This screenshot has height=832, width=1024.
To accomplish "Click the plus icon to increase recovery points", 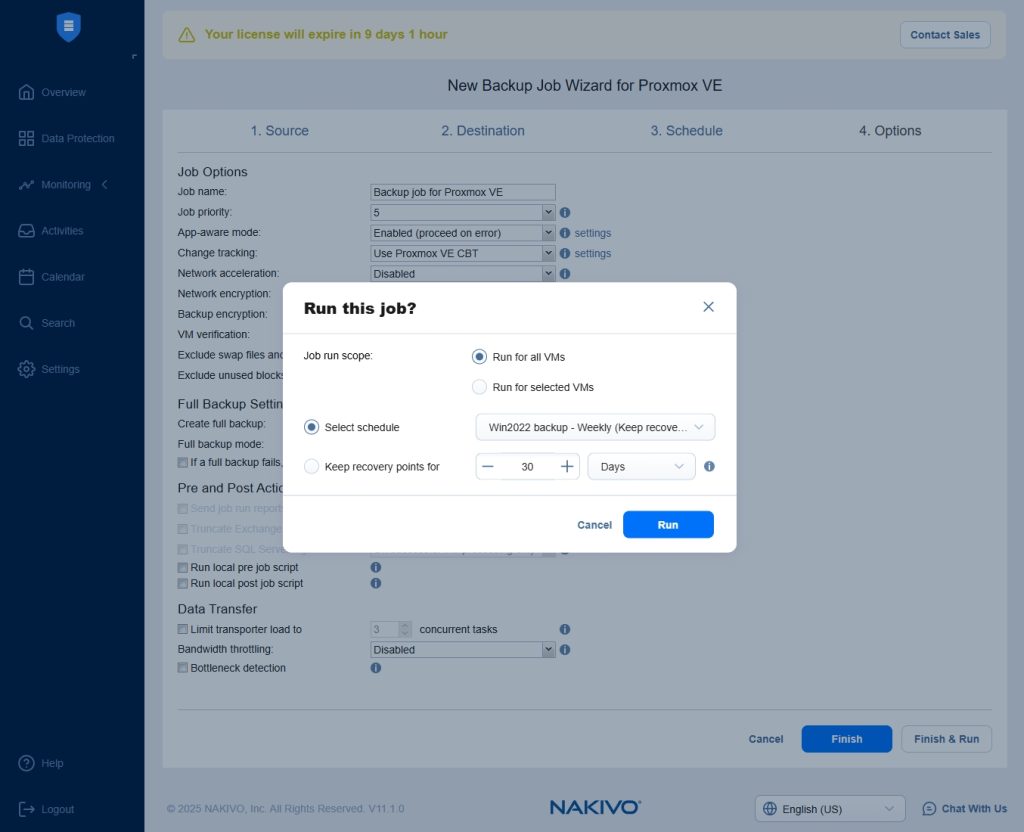I will [x=567, y=466].
